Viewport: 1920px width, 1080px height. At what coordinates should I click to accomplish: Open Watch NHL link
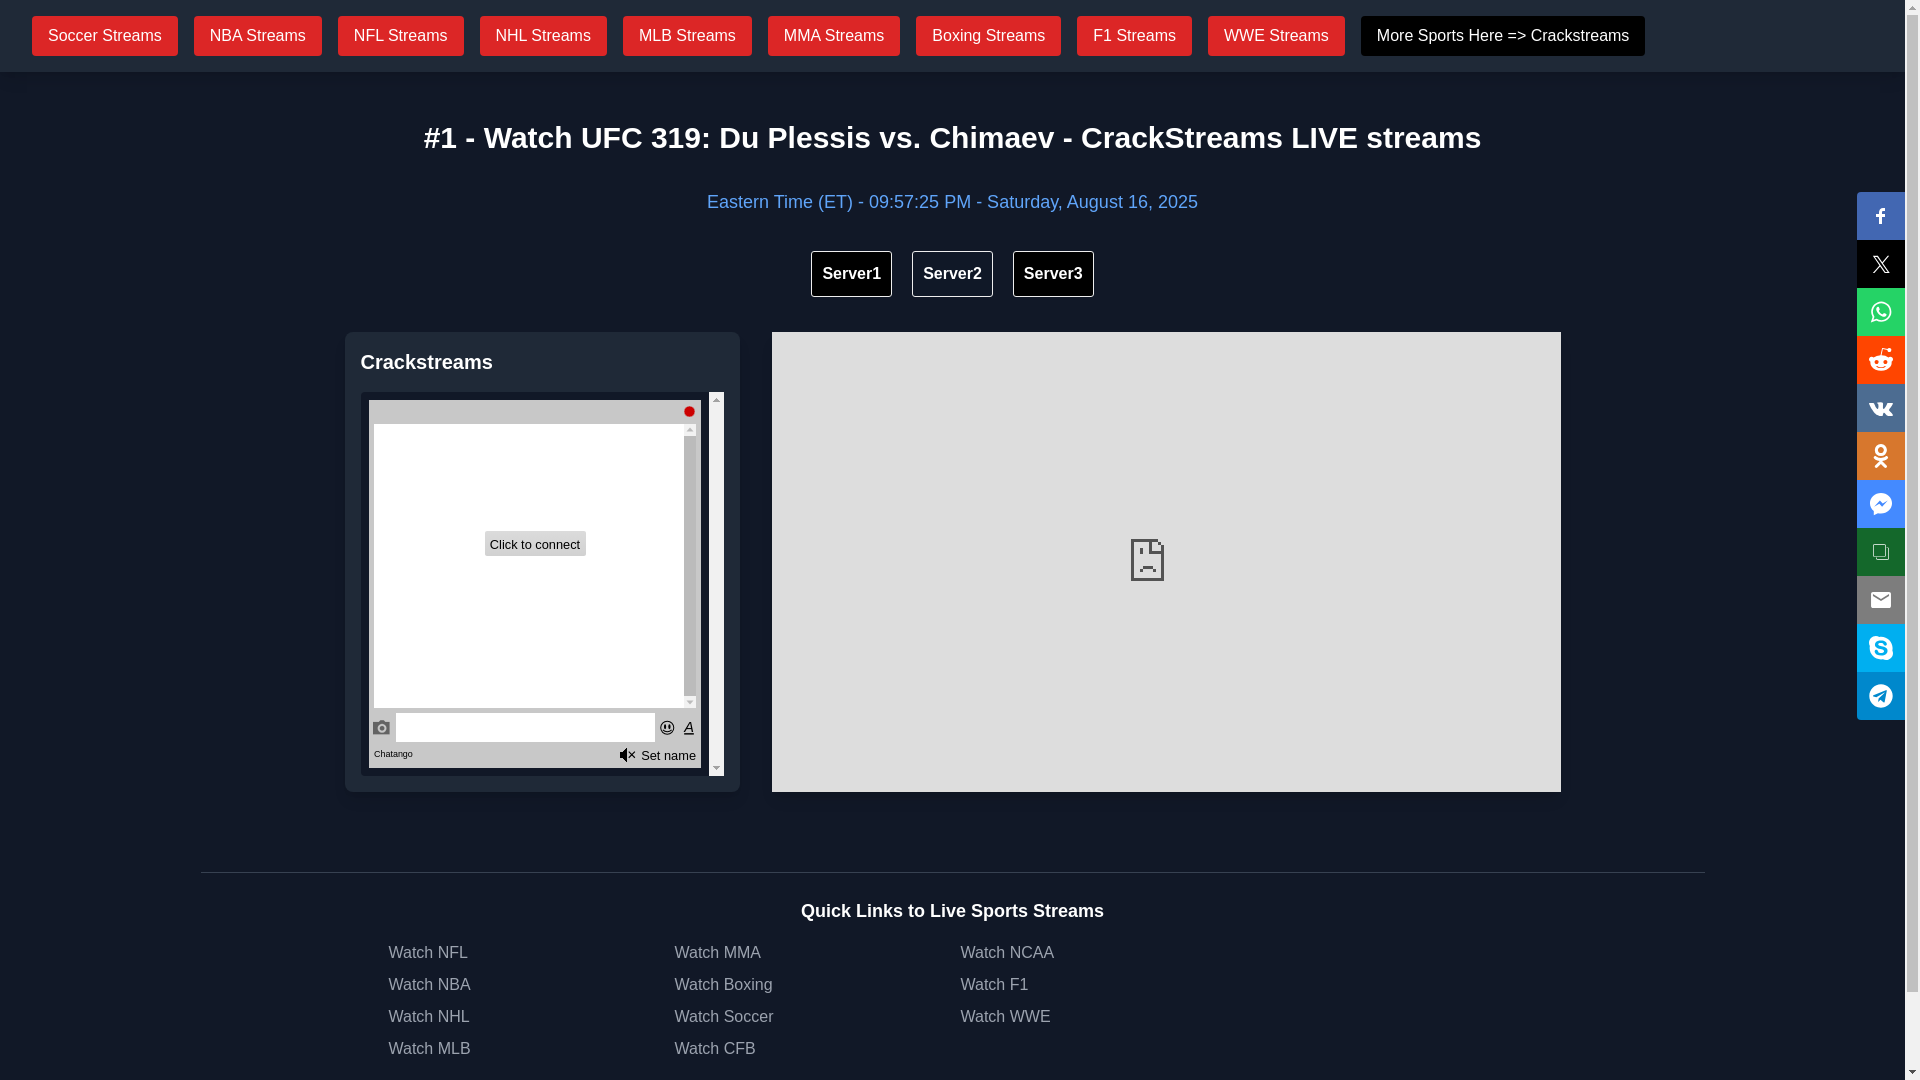pyautogui.click(x=429, y=1017)
